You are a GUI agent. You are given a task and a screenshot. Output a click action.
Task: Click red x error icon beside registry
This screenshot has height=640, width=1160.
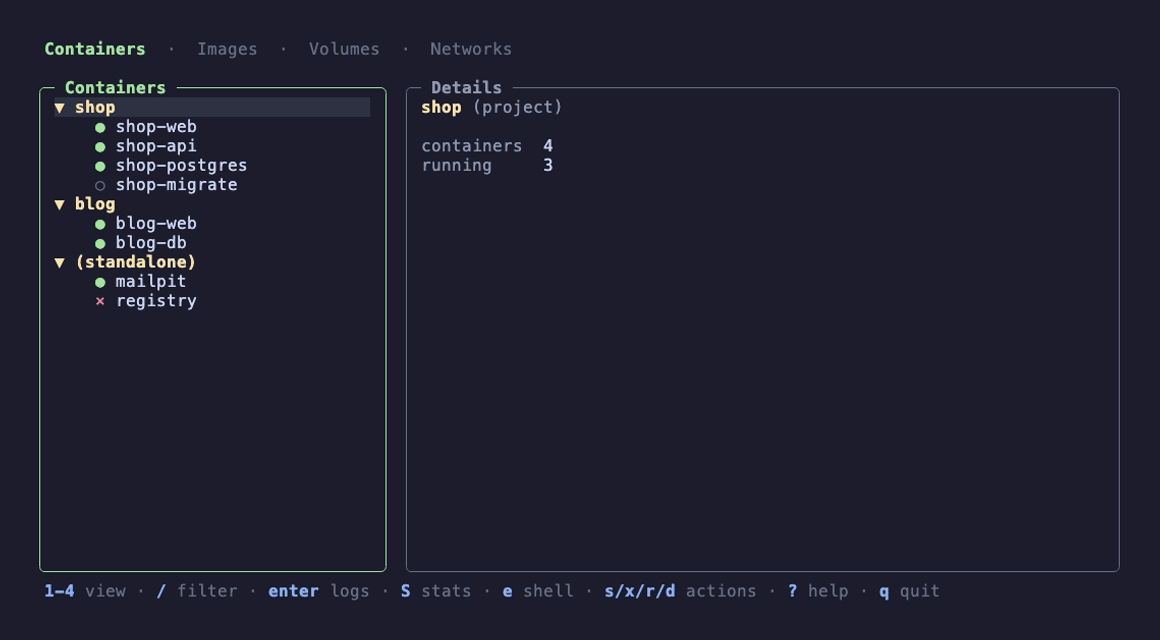(x=100, y=301)
